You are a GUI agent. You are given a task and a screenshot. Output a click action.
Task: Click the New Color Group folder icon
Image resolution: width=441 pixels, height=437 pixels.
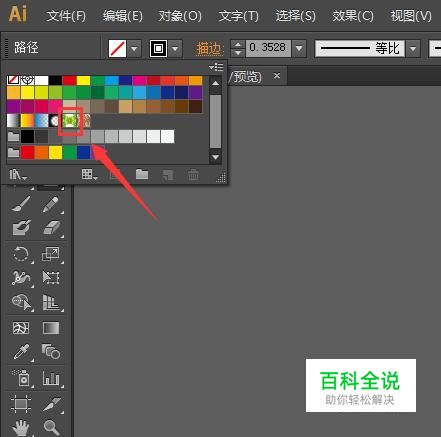[x=142, y=174]
